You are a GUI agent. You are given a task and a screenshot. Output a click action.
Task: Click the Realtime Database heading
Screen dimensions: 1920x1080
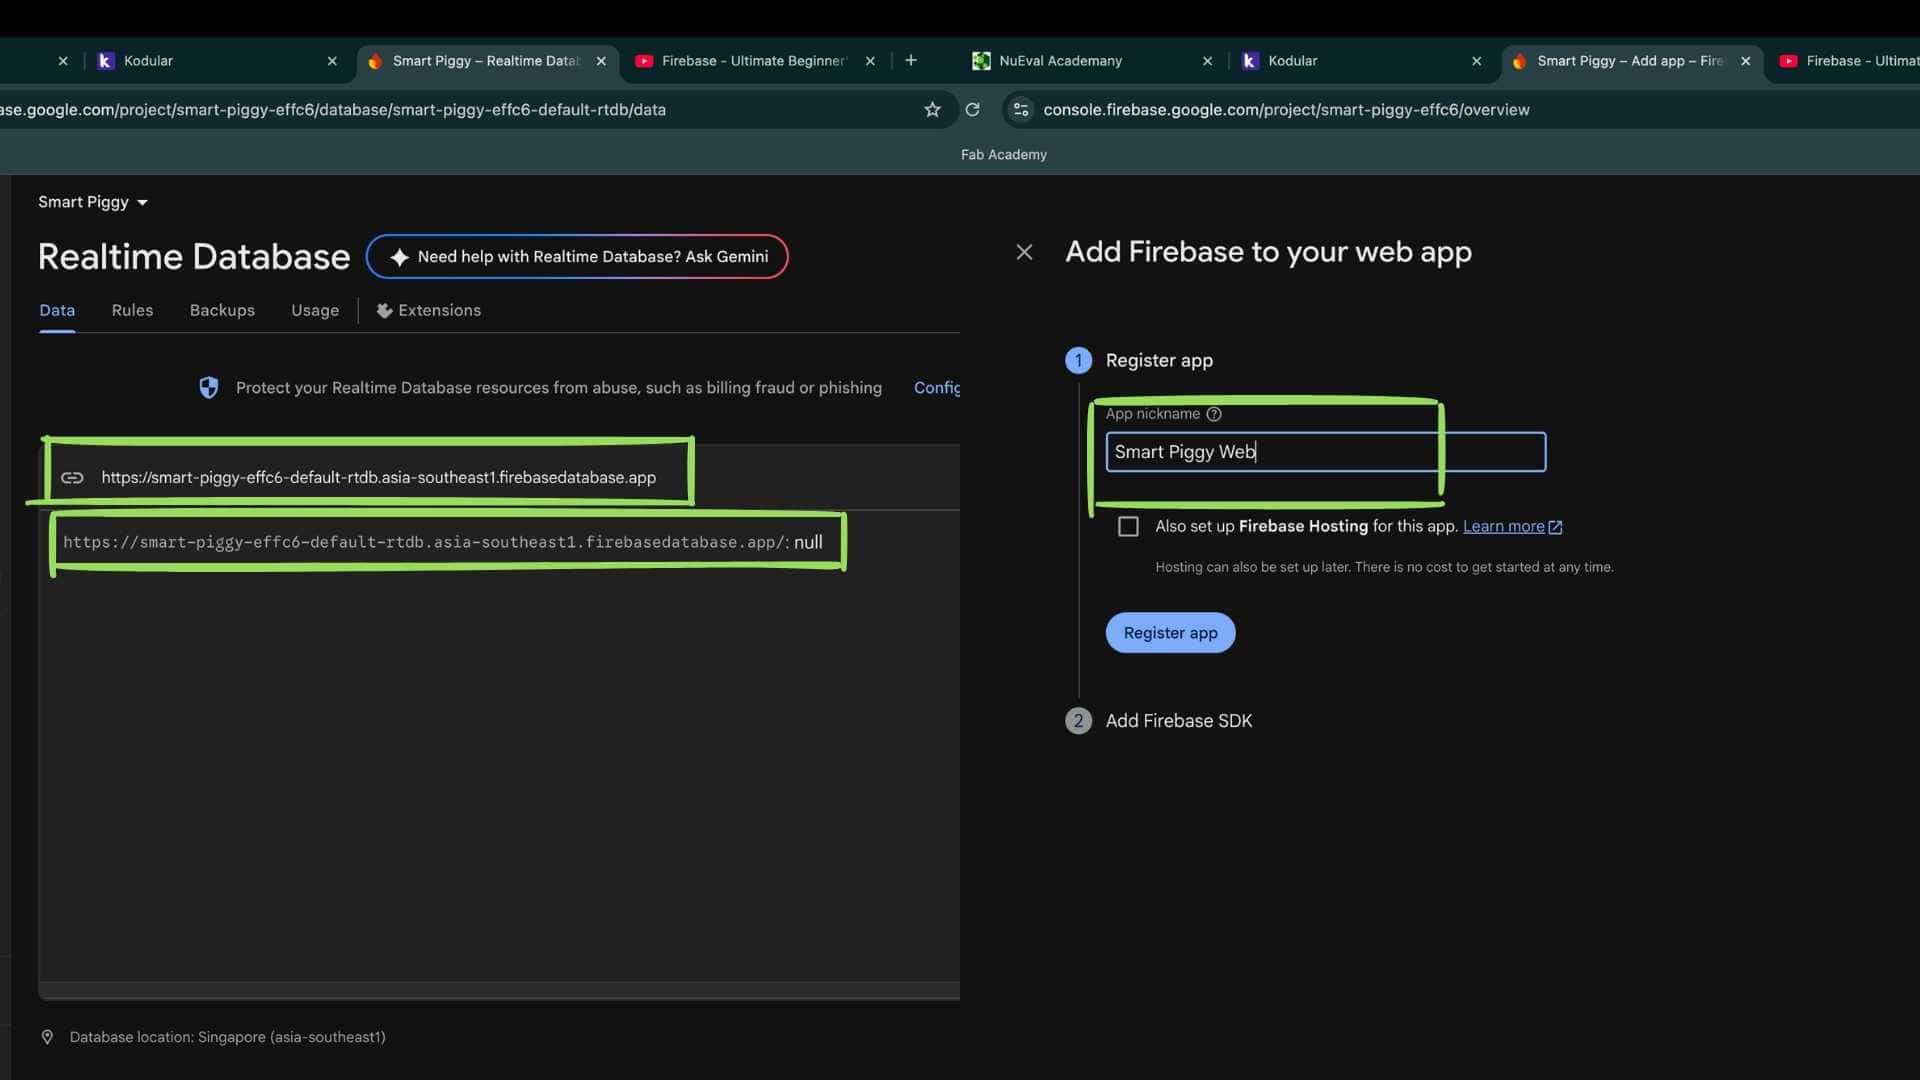click(x=194, y=257)
